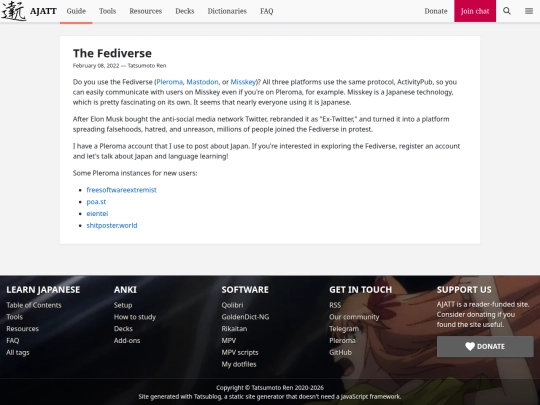
Task: Open the search magnifier icon
Action: click(x=507, y=11)
